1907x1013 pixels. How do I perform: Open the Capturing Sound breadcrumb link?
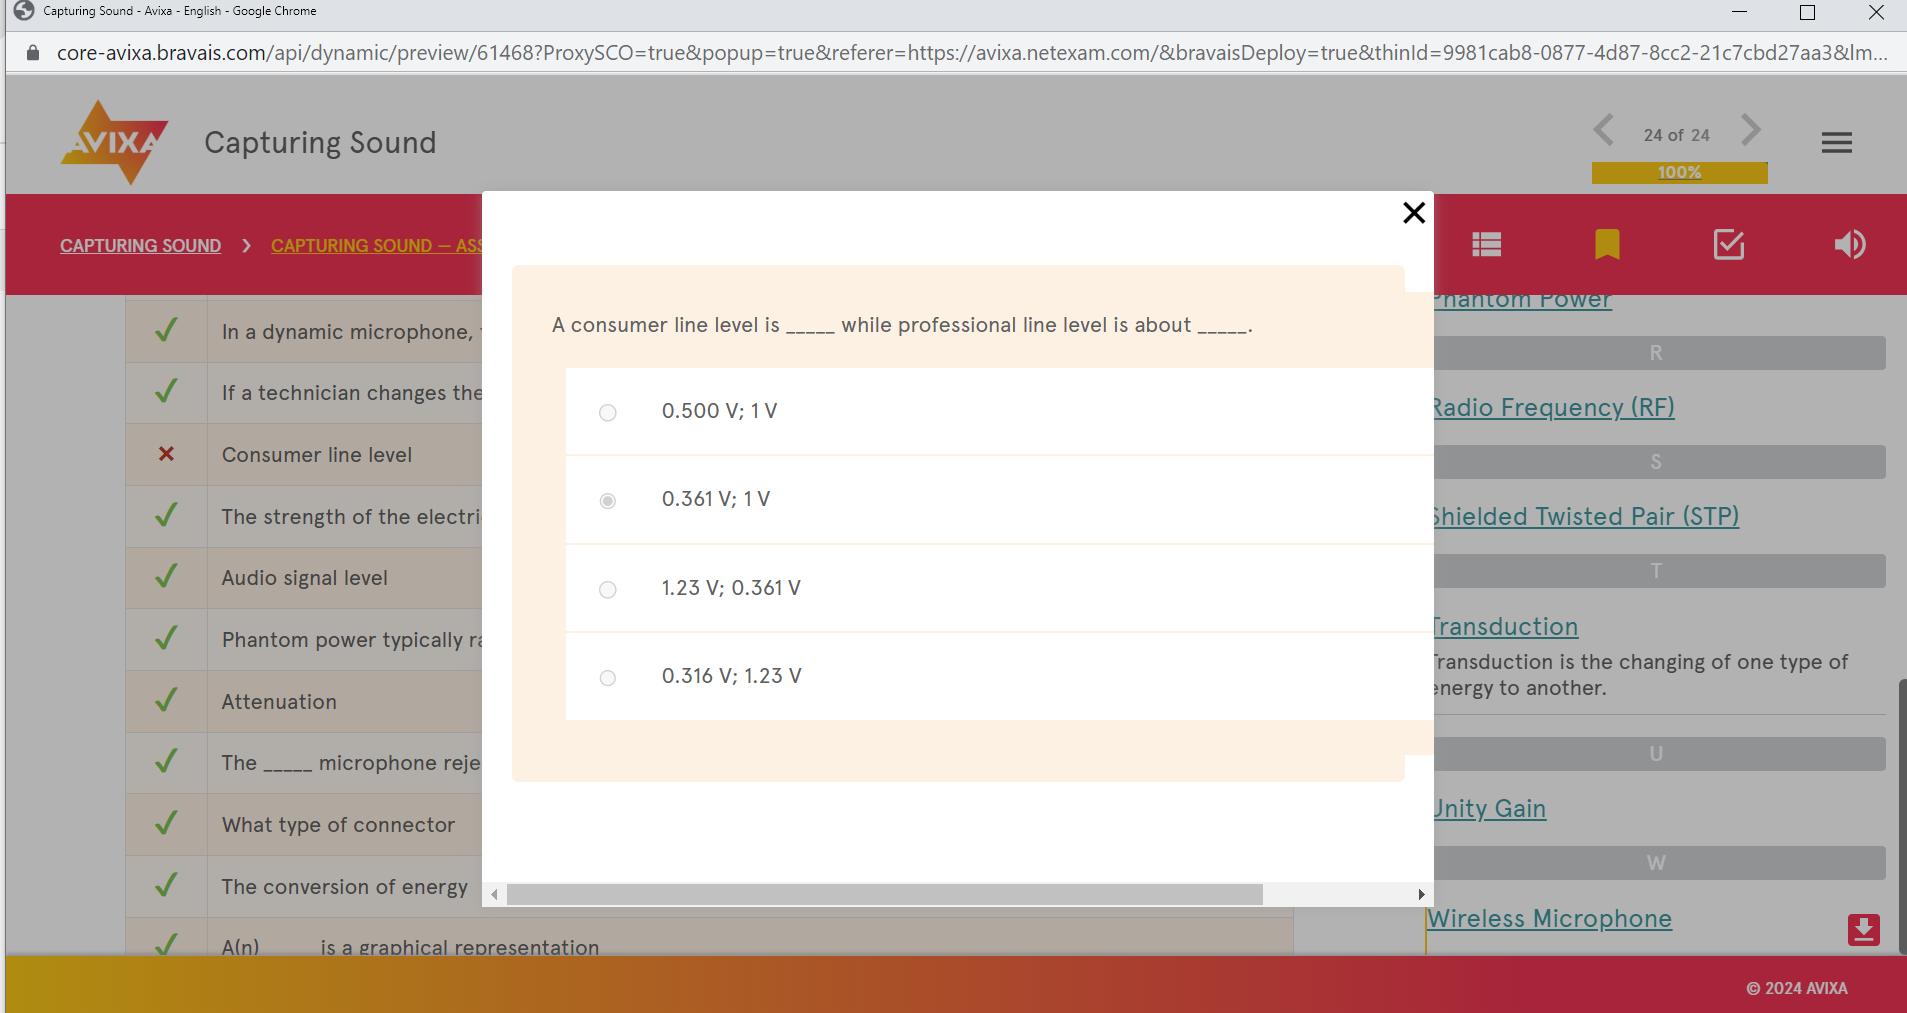click(x=140, y=246)
